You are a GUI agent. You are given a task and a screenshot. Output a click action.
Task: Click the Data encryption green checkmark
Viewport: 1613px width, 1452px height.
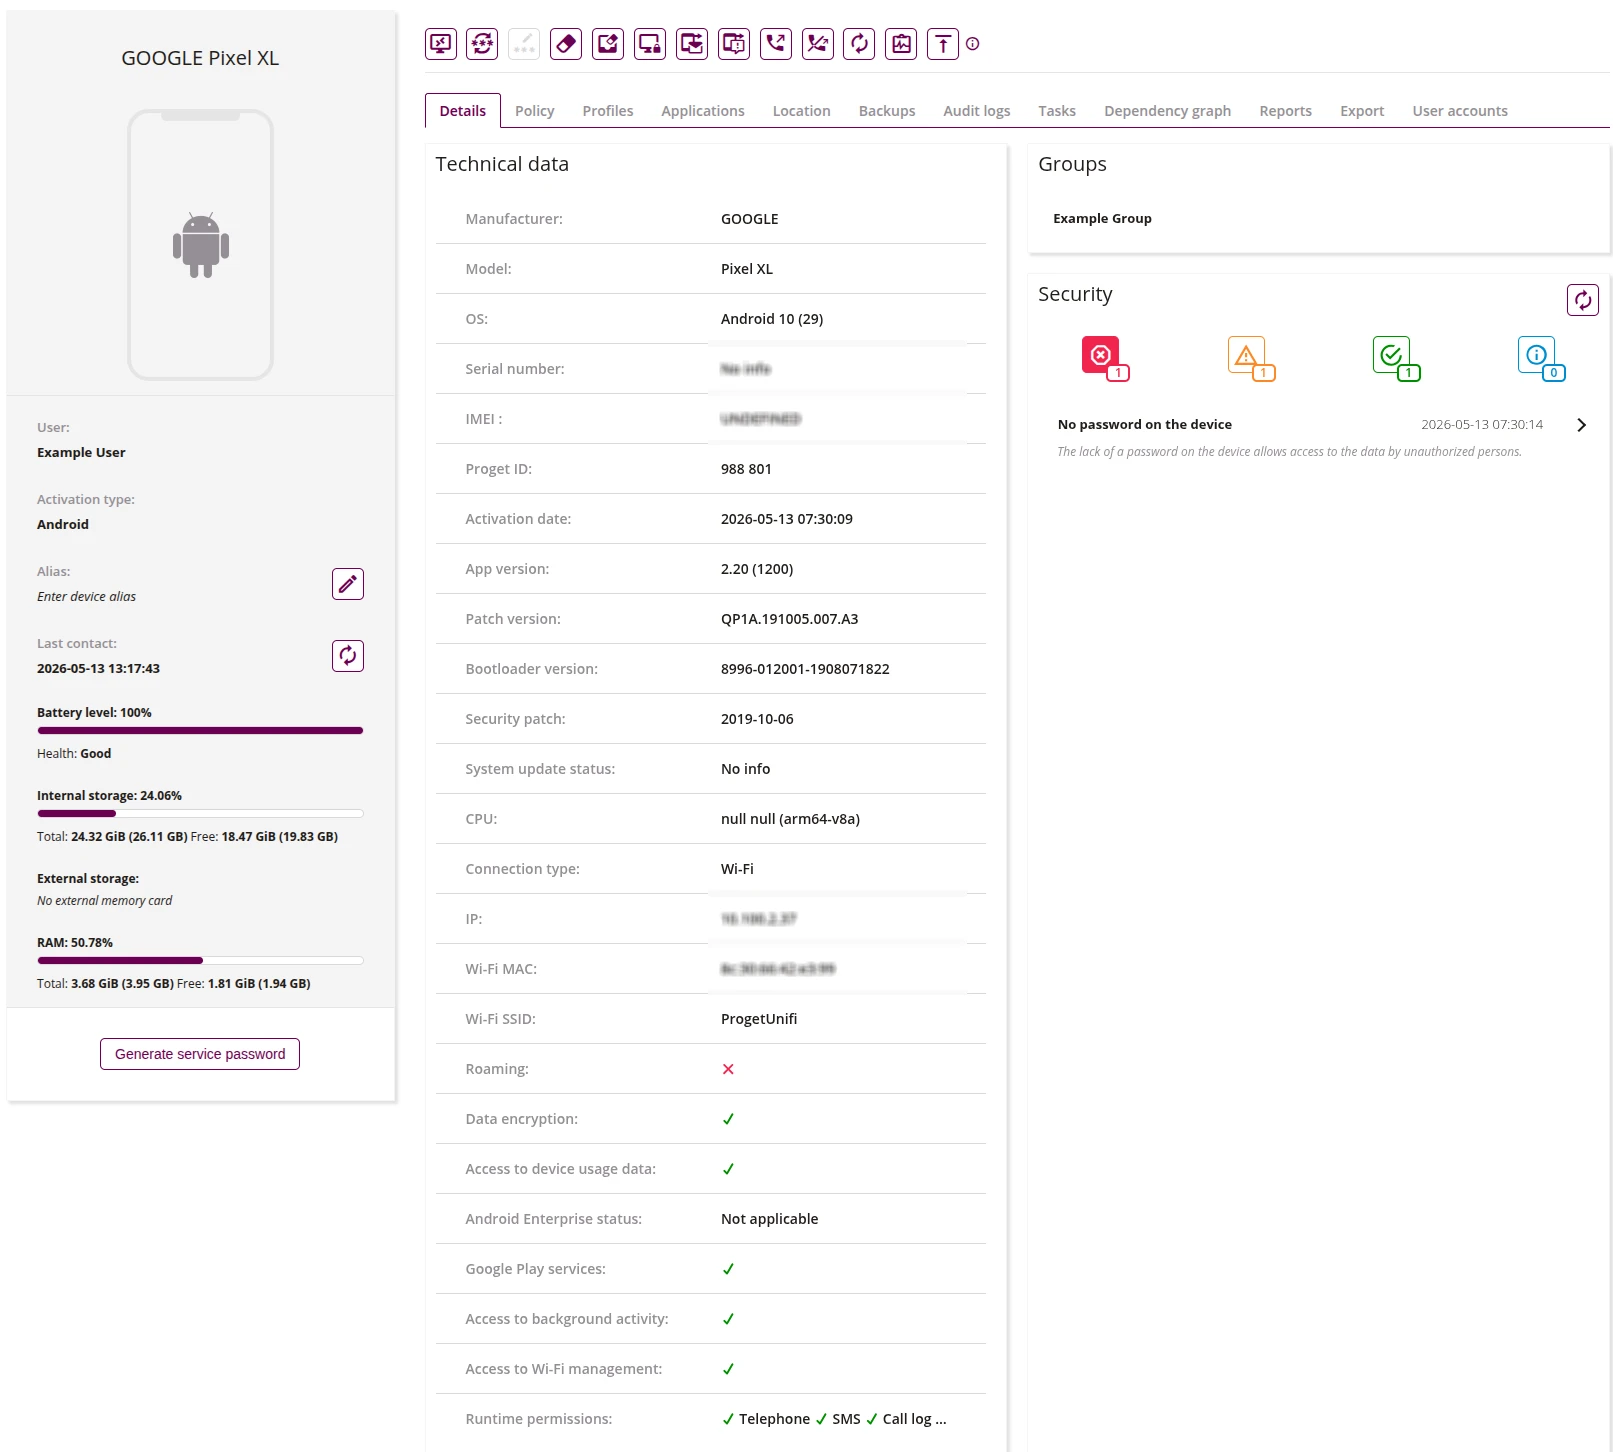(x=728, y=1119)
